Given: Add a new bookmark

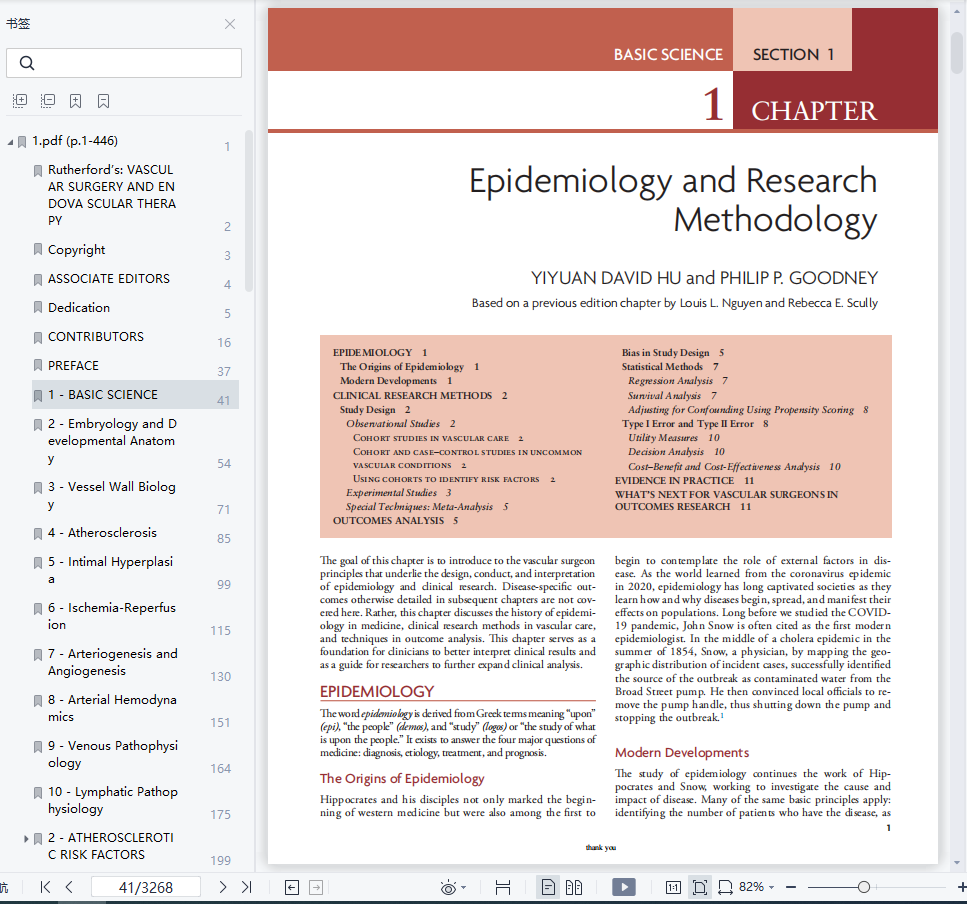Looking at the screenshot, I should coord(75,101).
